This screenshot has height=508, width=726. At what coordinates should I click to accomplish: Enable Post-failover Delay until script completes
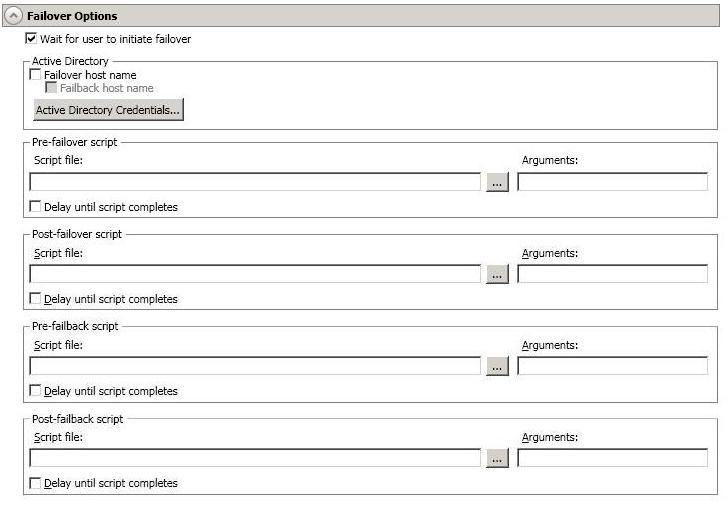pos(37,299)
